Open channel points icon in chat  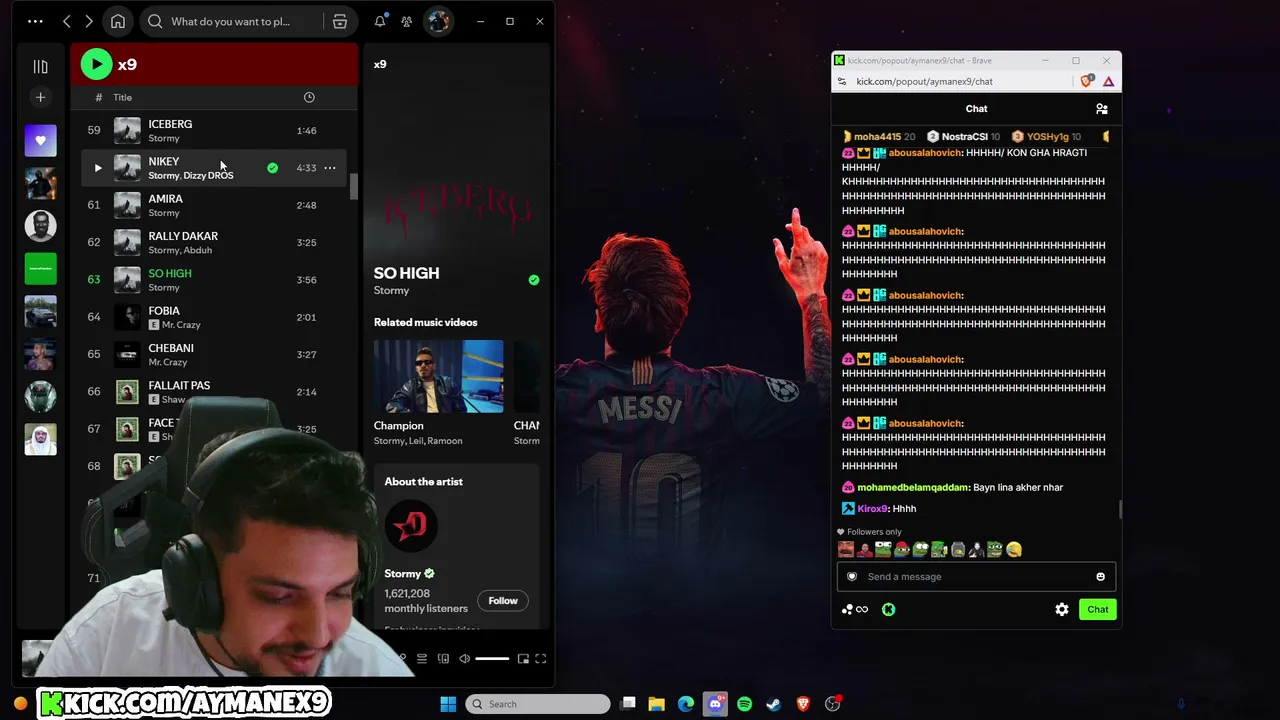coord(855,610)
